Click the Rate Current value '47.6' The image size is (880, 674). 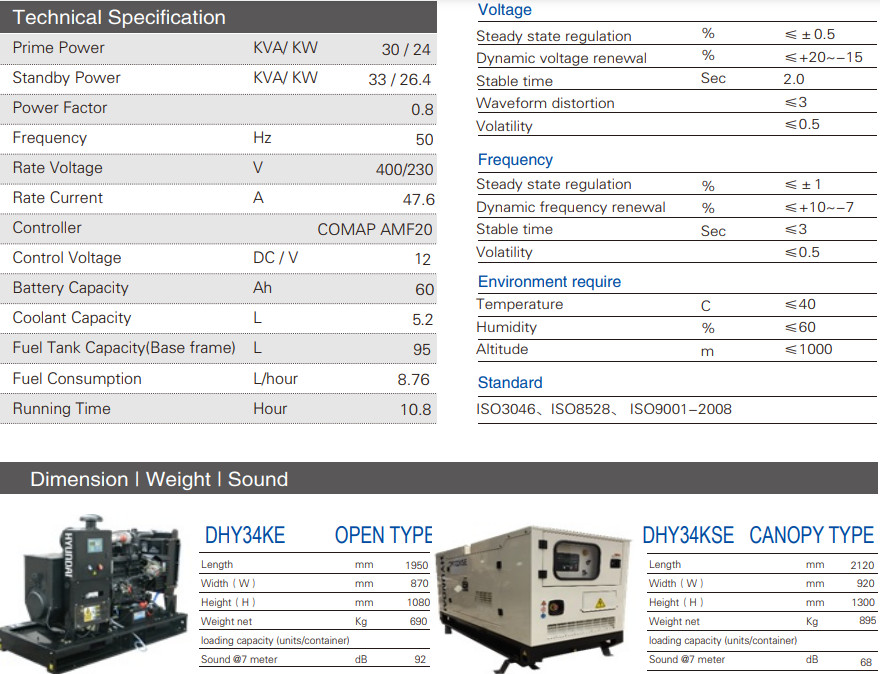click(x=419, y=199)
